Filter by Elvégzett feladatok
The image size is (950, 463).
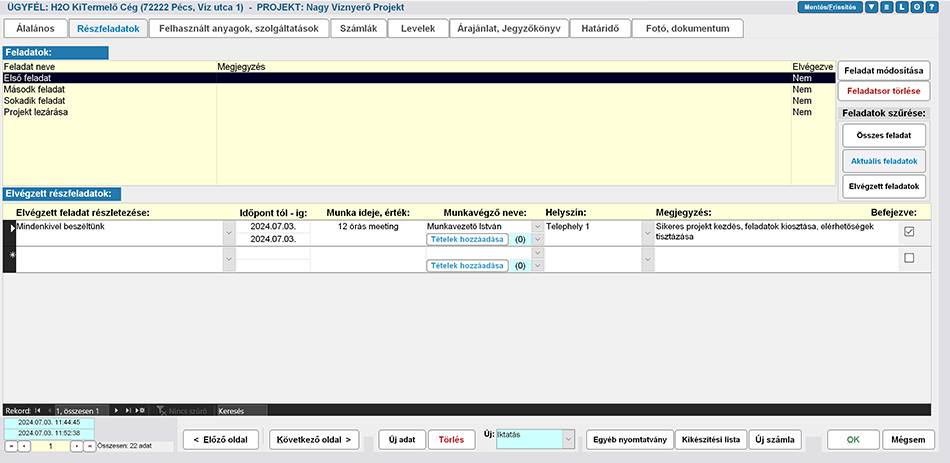pyautogui.click(x=884, y=187)
